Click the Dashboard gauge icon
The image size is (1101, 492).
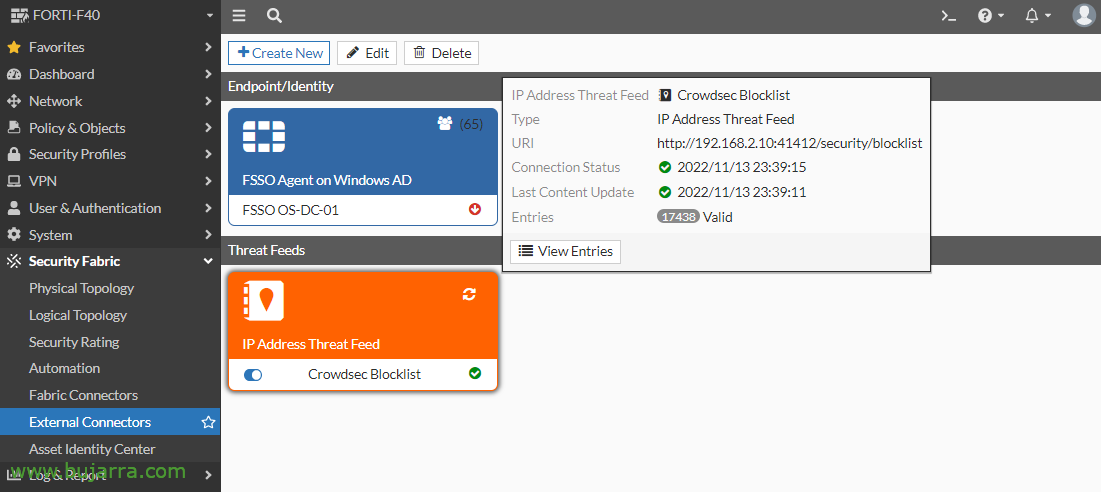click(13, 74)
